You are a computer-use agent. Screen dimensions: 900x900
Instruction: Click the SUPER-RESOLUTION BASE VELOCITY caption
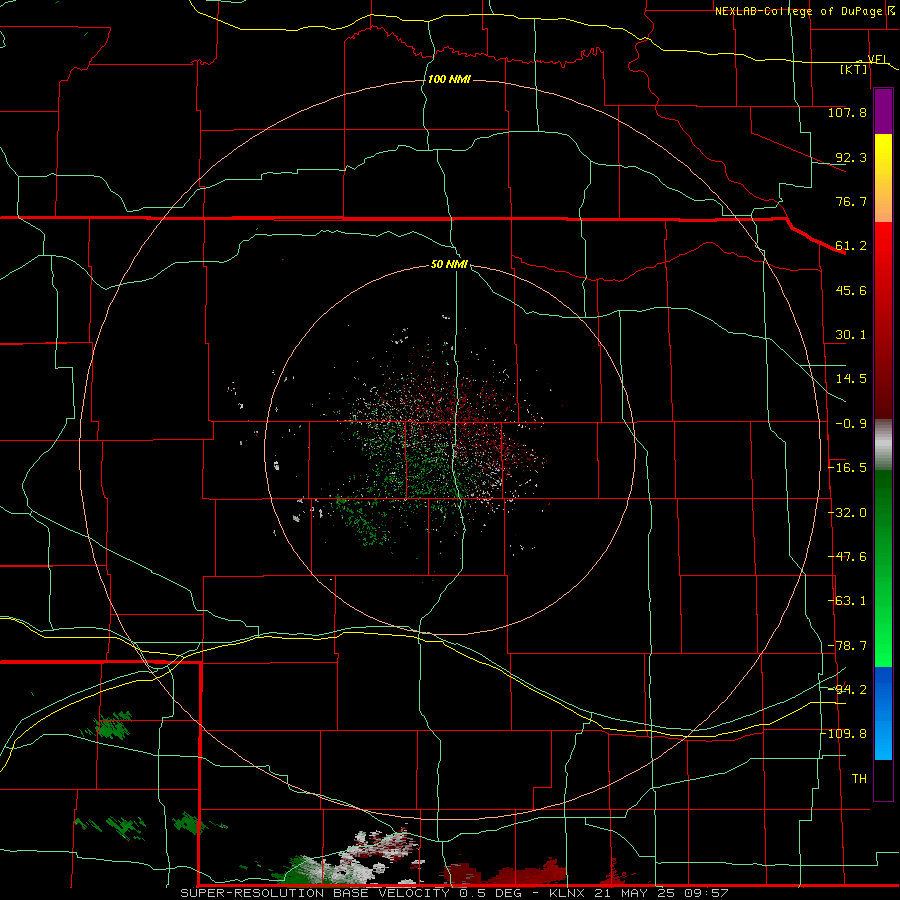(x=315, y=893)
